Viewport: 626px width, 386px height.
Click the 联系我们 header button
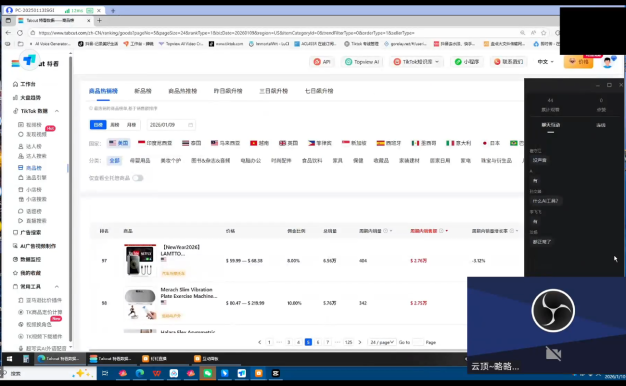(x=508, y=62)
